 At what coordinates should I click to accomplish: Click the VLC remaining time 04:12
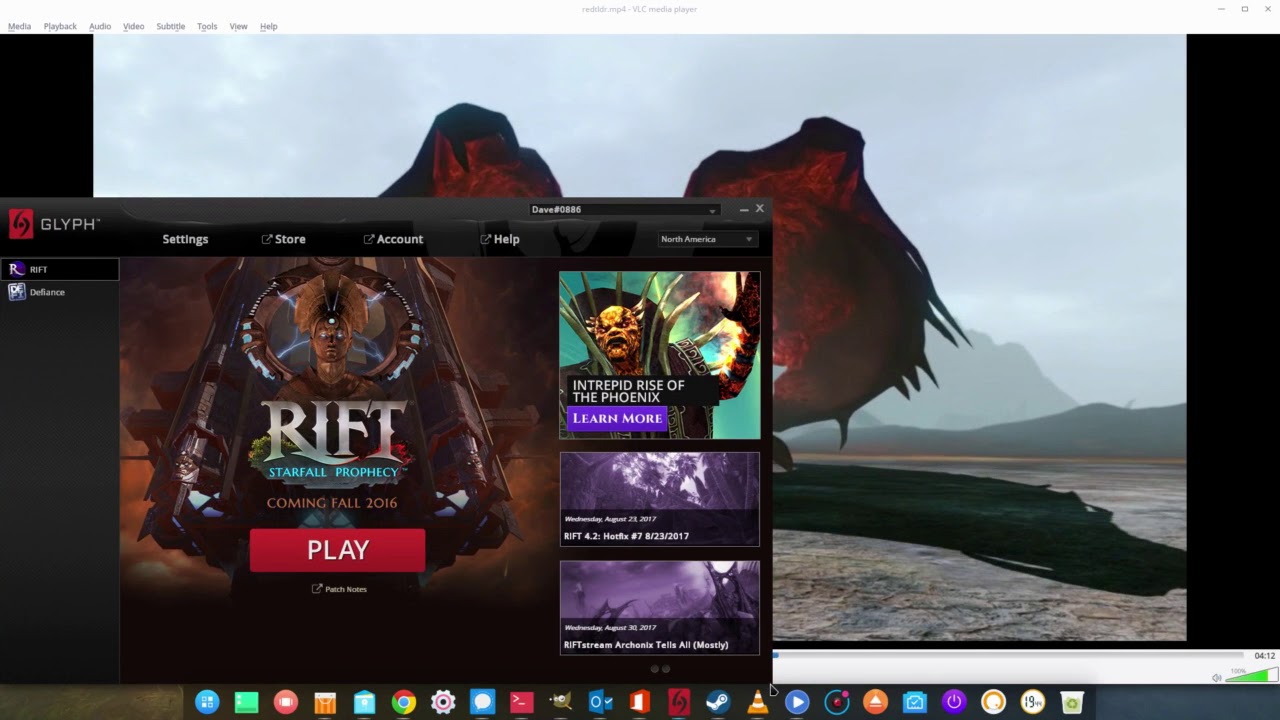(1264, 656)
